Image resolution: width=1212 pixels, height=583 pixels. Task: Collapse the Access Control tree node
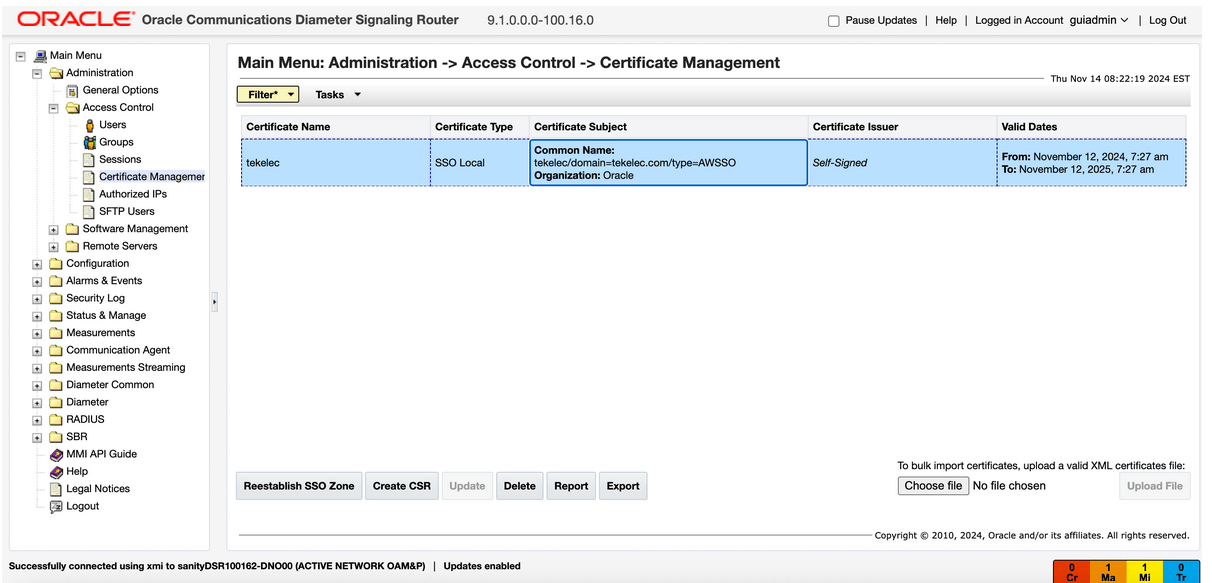pyautogui.click(x=54, y=108)
